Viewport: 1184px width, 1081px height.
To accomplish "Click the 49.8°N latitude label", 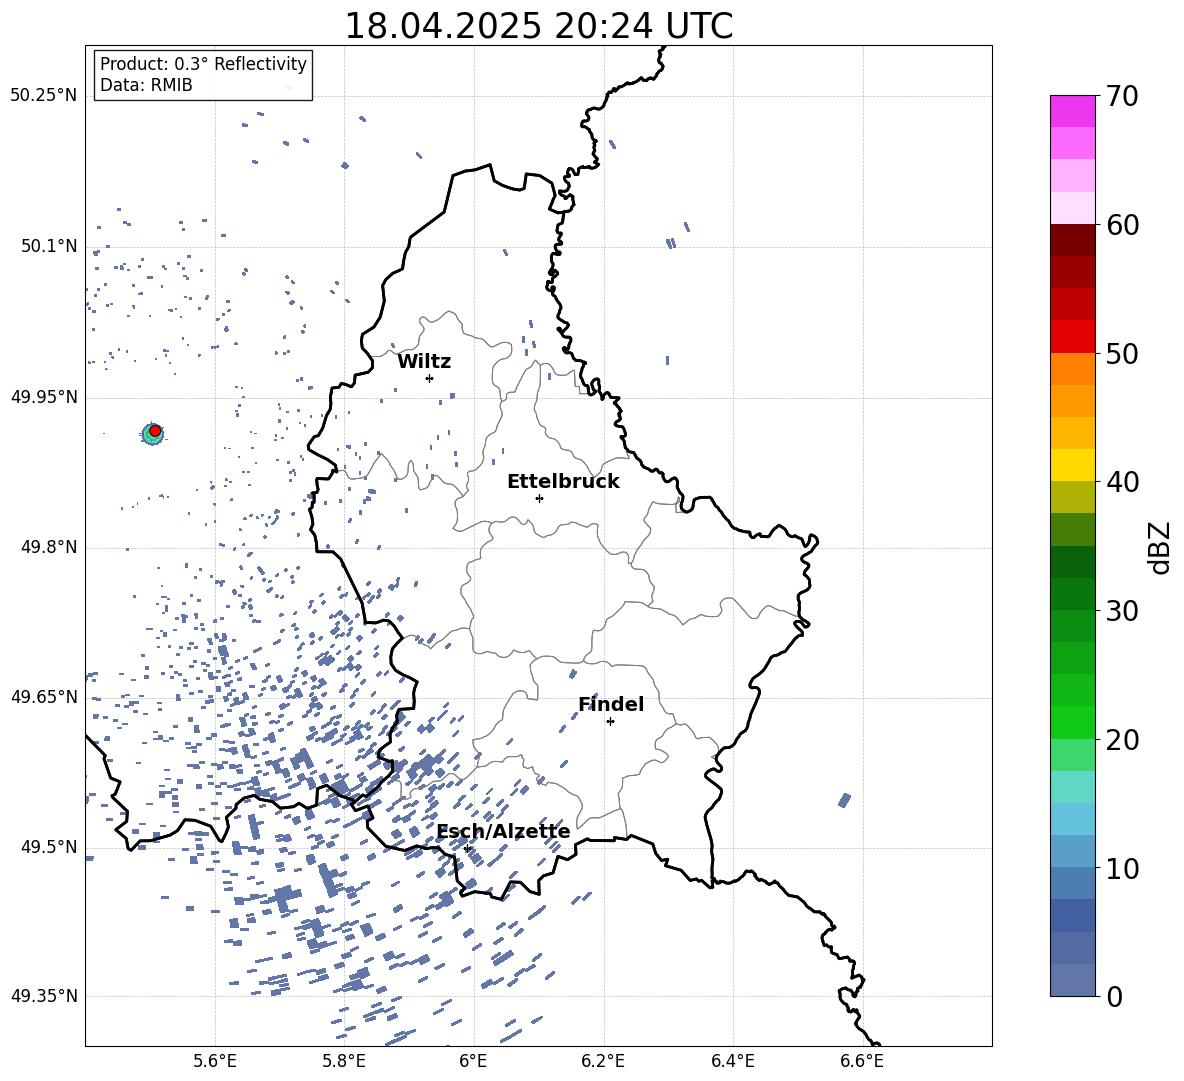I will click(x=49, y=547).
